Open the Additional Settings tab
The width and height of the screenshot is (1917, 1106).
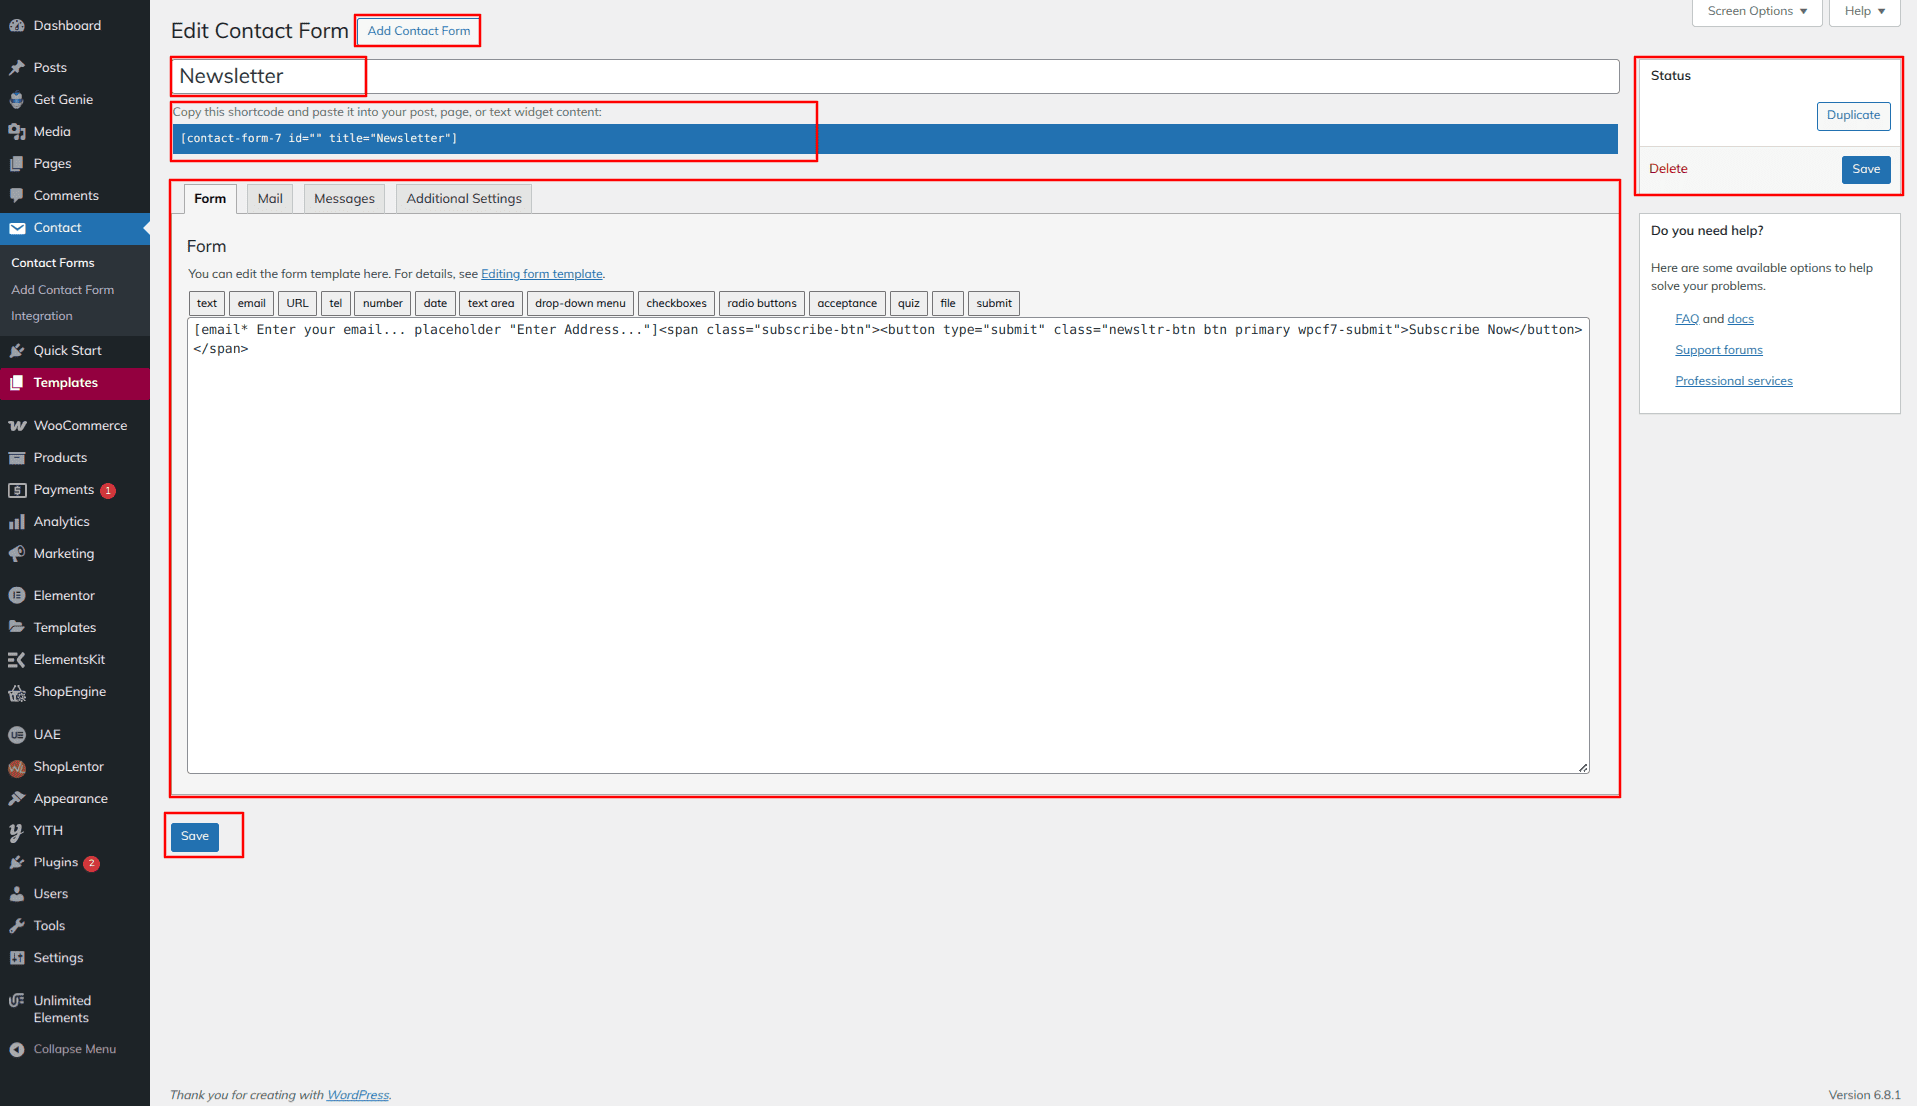click(464, 199)
